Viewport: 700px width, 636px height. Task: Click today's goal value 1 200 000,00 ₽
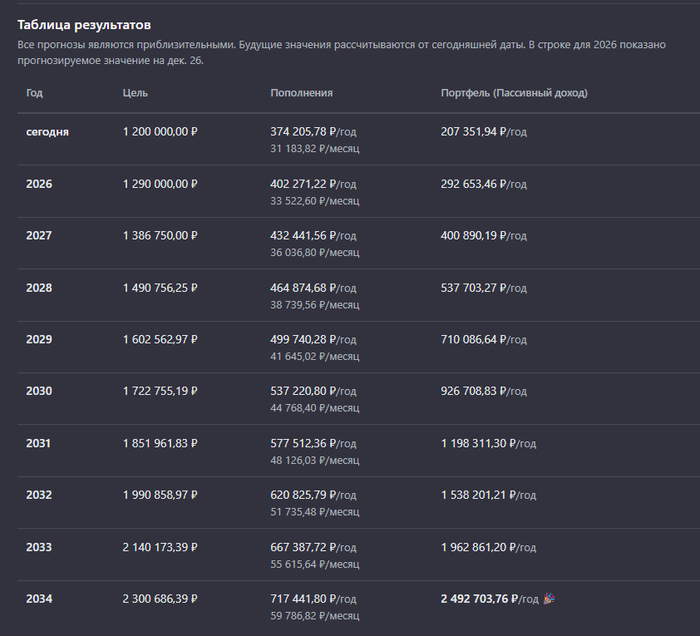pyautogui.click(x=160, y=132)
